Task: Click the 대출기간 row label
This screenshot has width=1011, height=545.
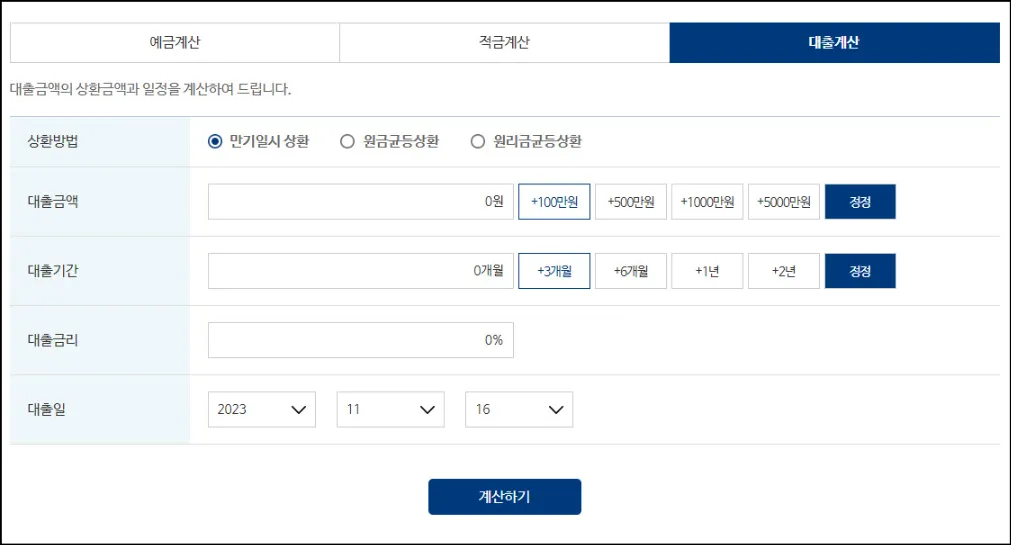Action: [x=53, y=270]
